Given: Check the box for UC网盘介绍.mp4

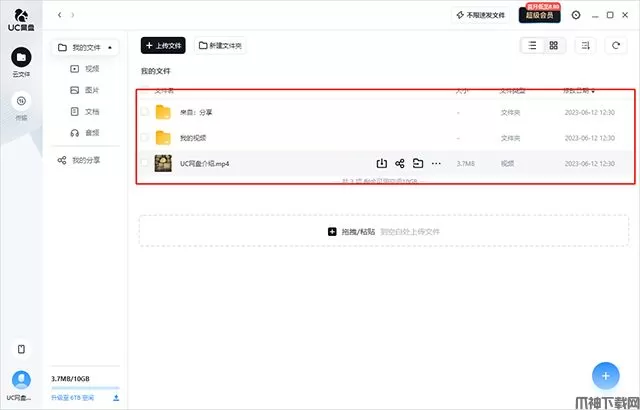Looking at the screenshot, I should [144, 163].
